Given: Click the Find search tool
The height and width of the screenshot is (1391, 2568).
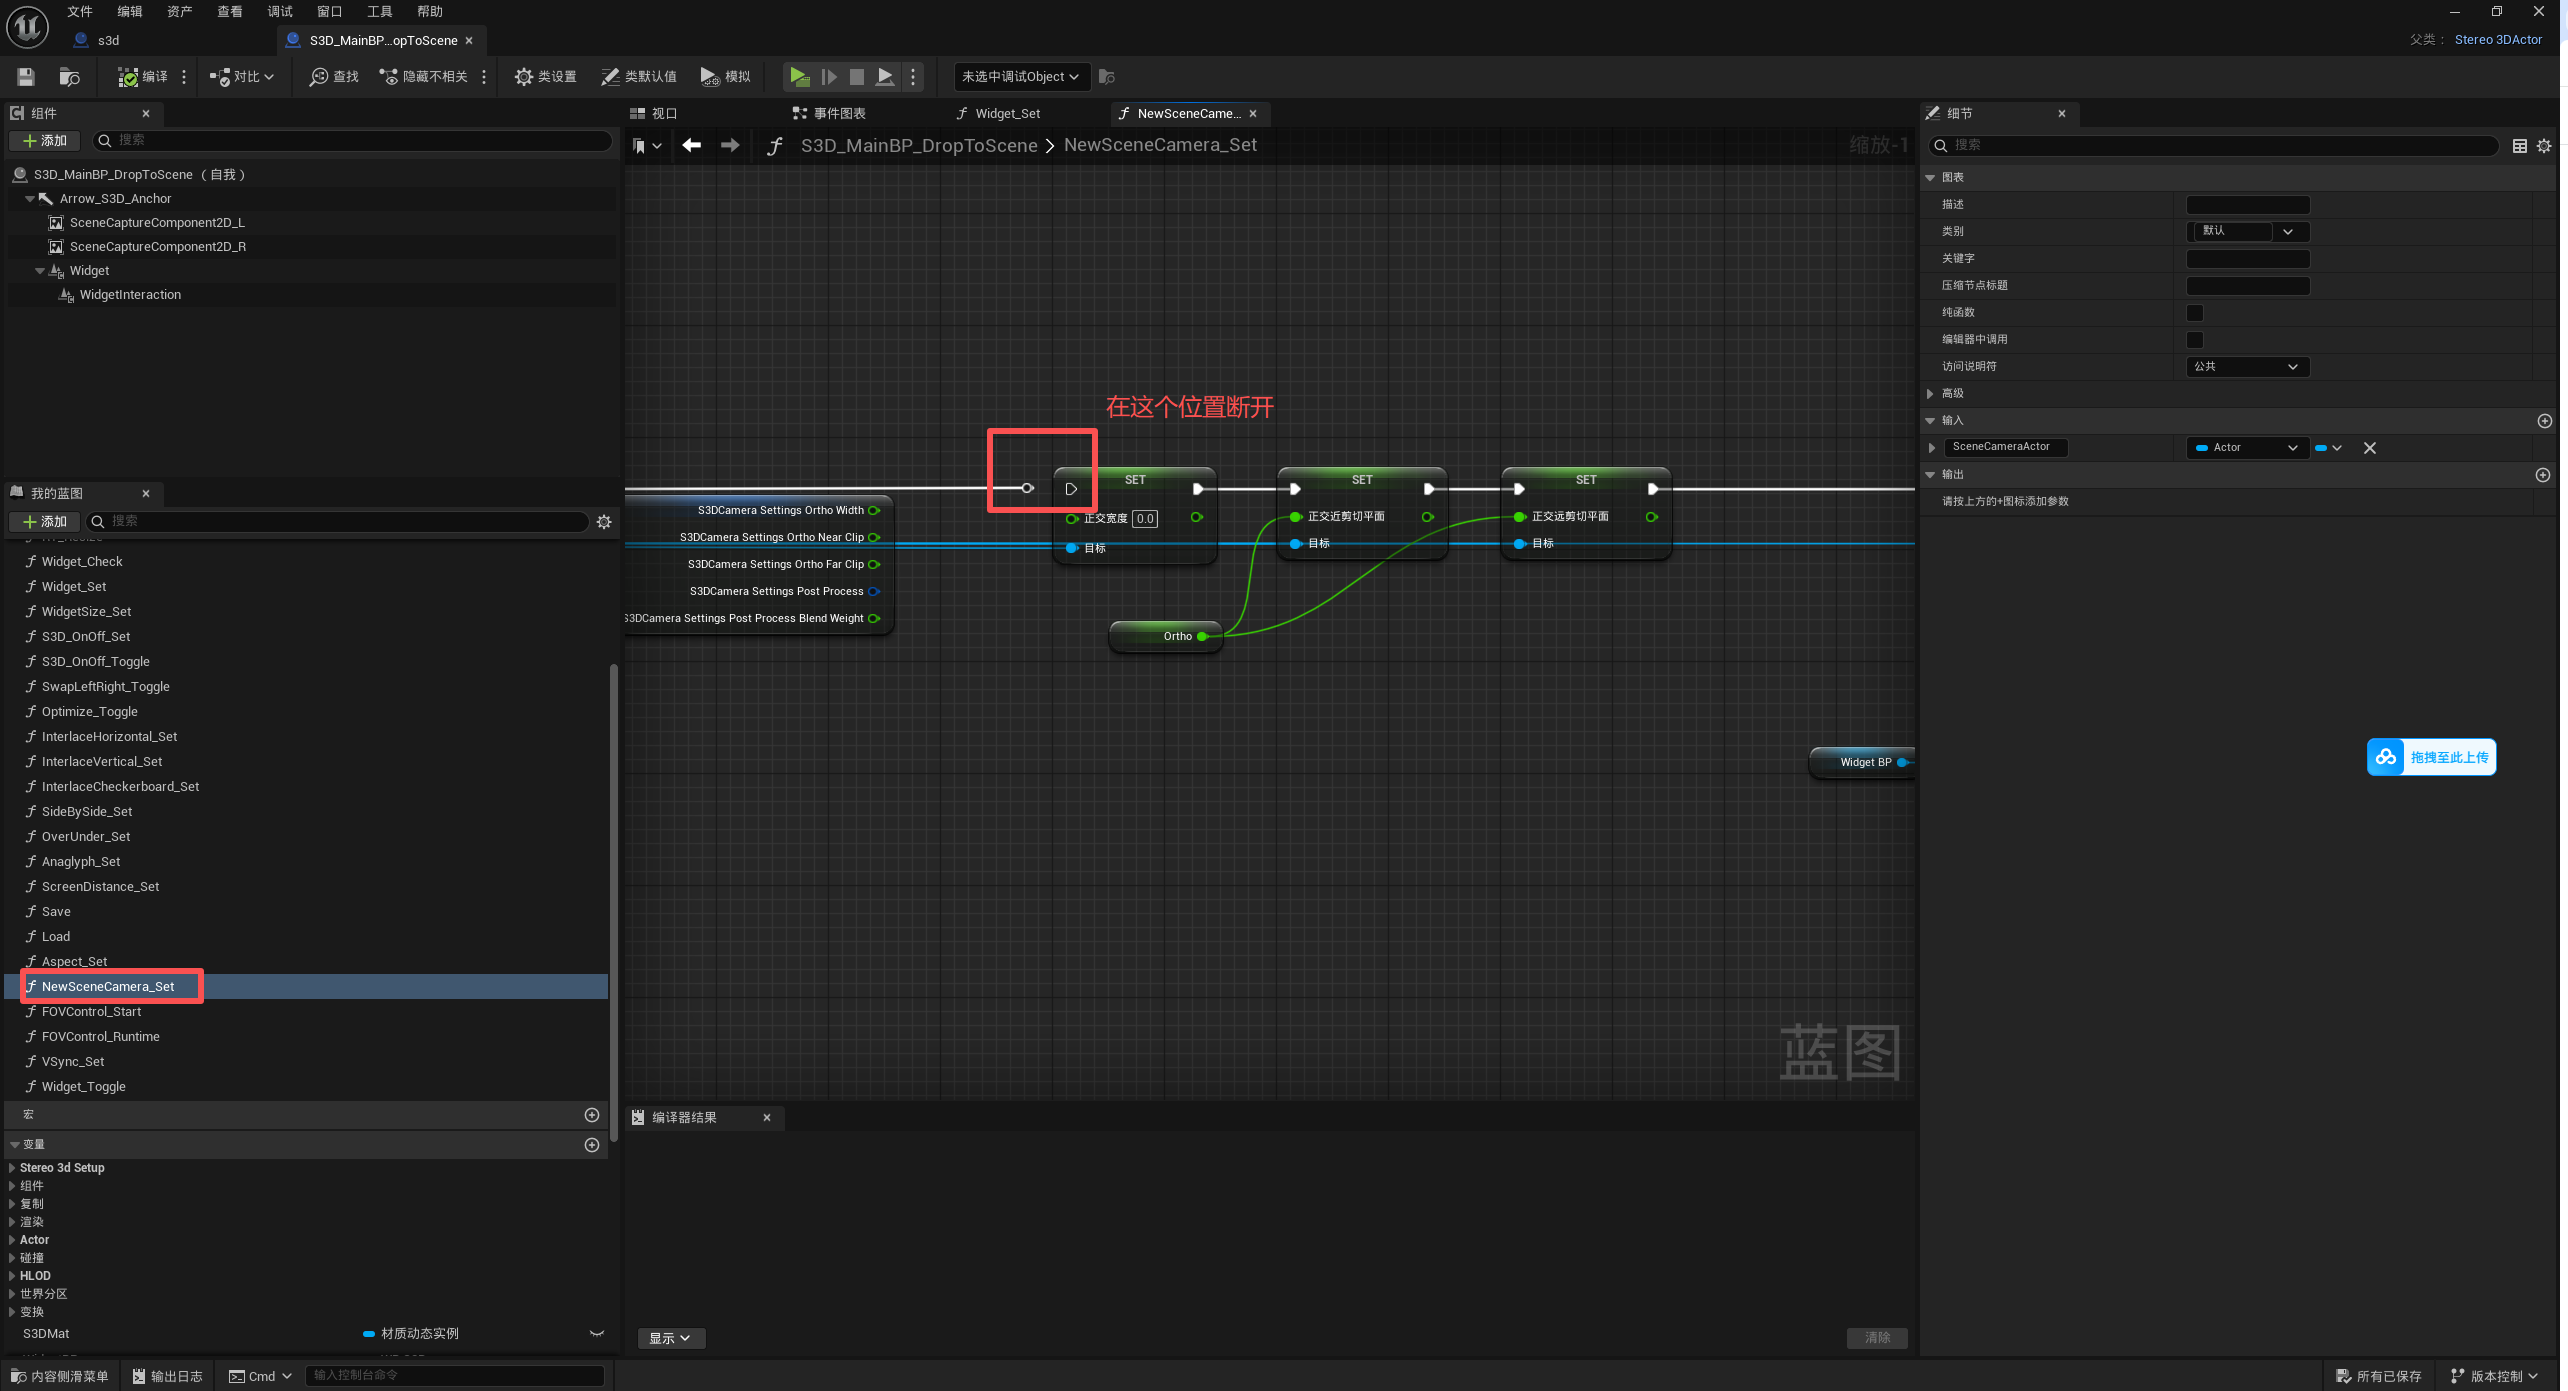Looking at the screenshot, I should click(334, 77).
